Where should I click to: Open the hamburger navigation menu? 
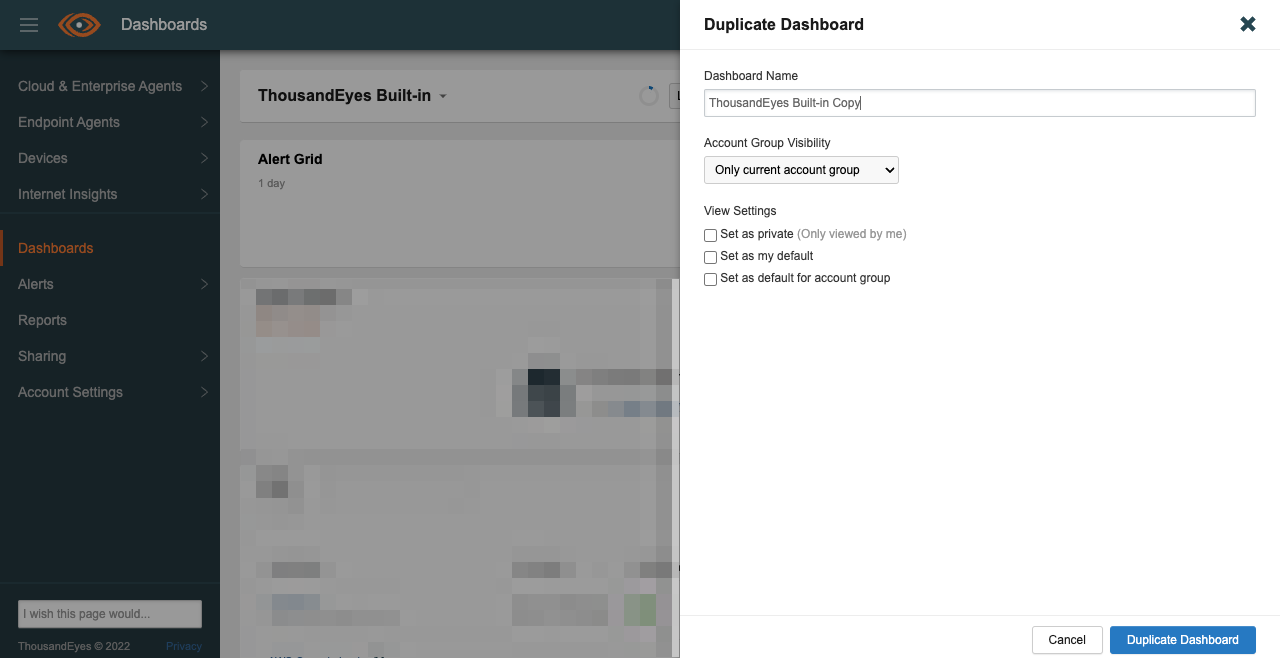[29, 25]
